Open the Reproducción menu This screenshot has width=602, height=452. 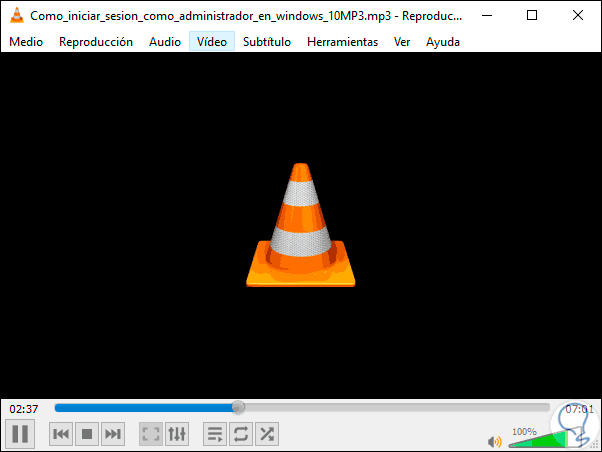96,41
